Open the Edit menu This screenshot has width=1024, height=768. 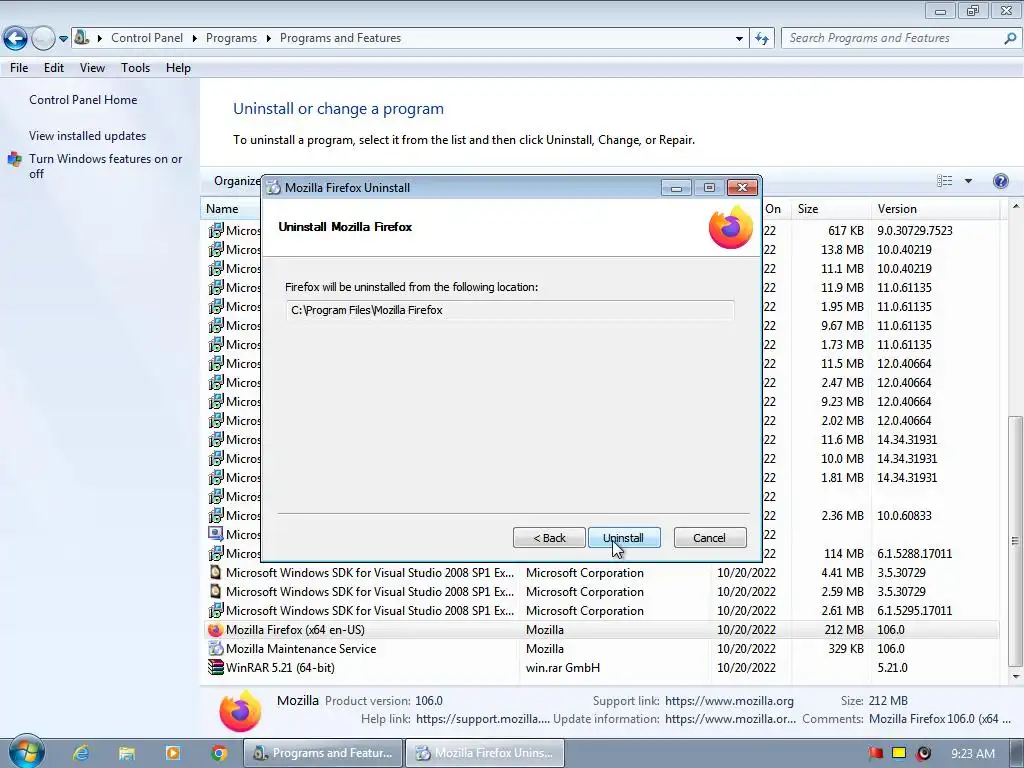pyautogui.click(x=54, y=68)
